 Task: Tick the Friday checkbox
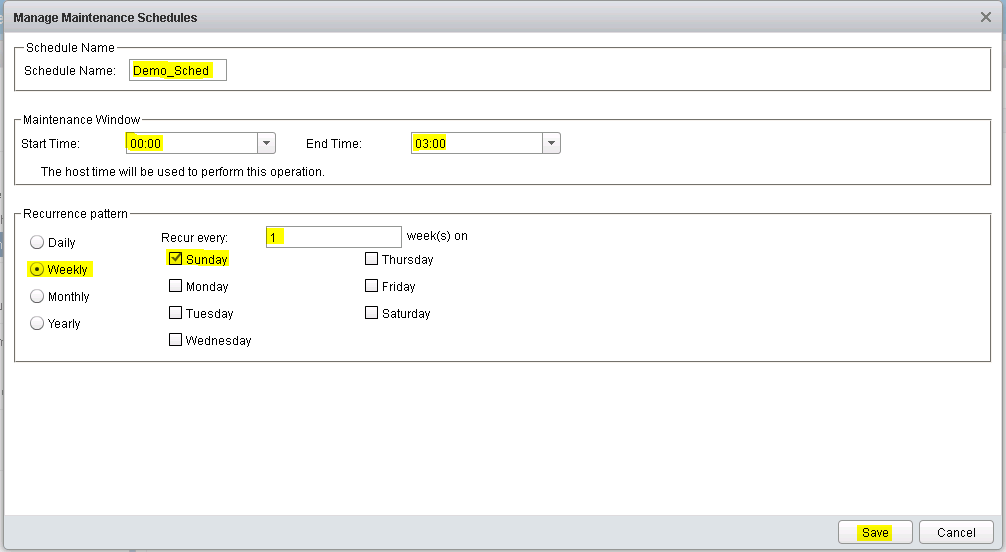(372, 286)
